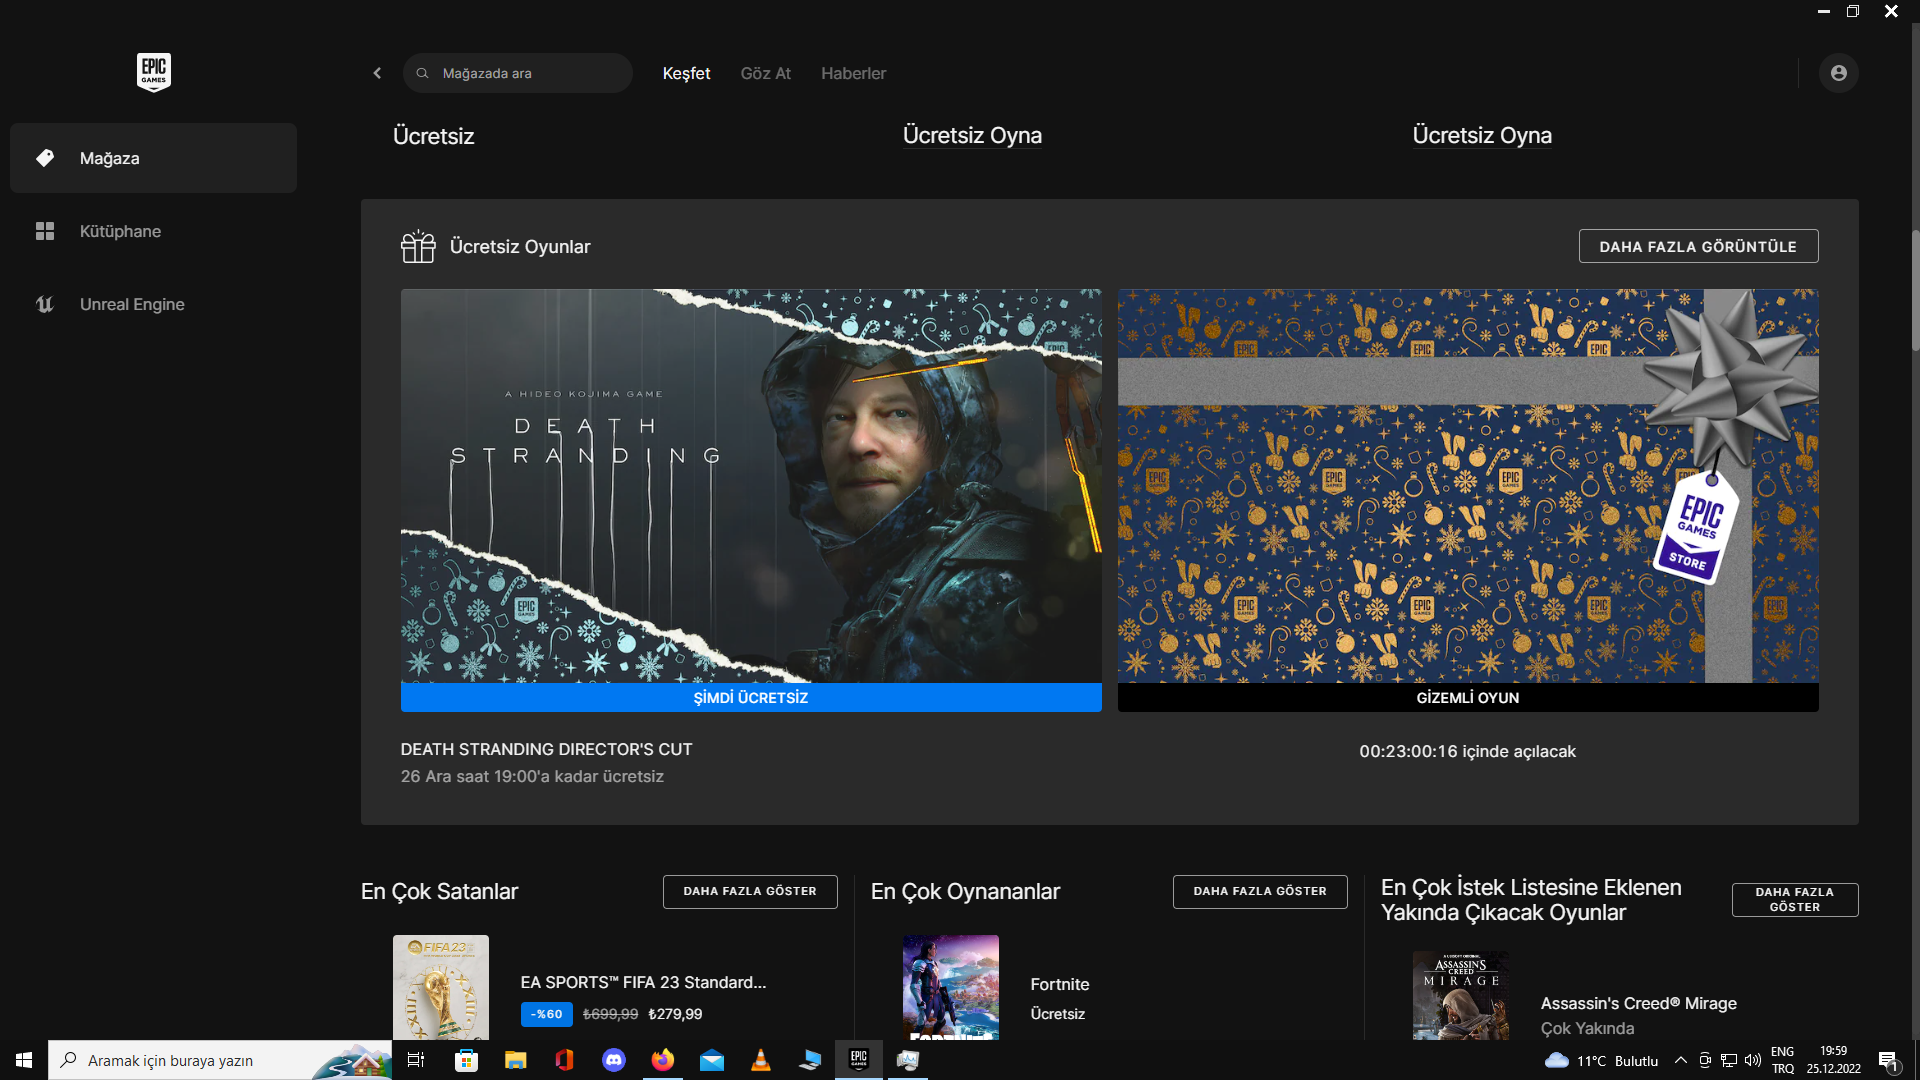The height and width of the screenshot is (1080, 1920).
Task: Open the Gizemli Oyun mystery gift banner
Action: [x=1468, y=486]
